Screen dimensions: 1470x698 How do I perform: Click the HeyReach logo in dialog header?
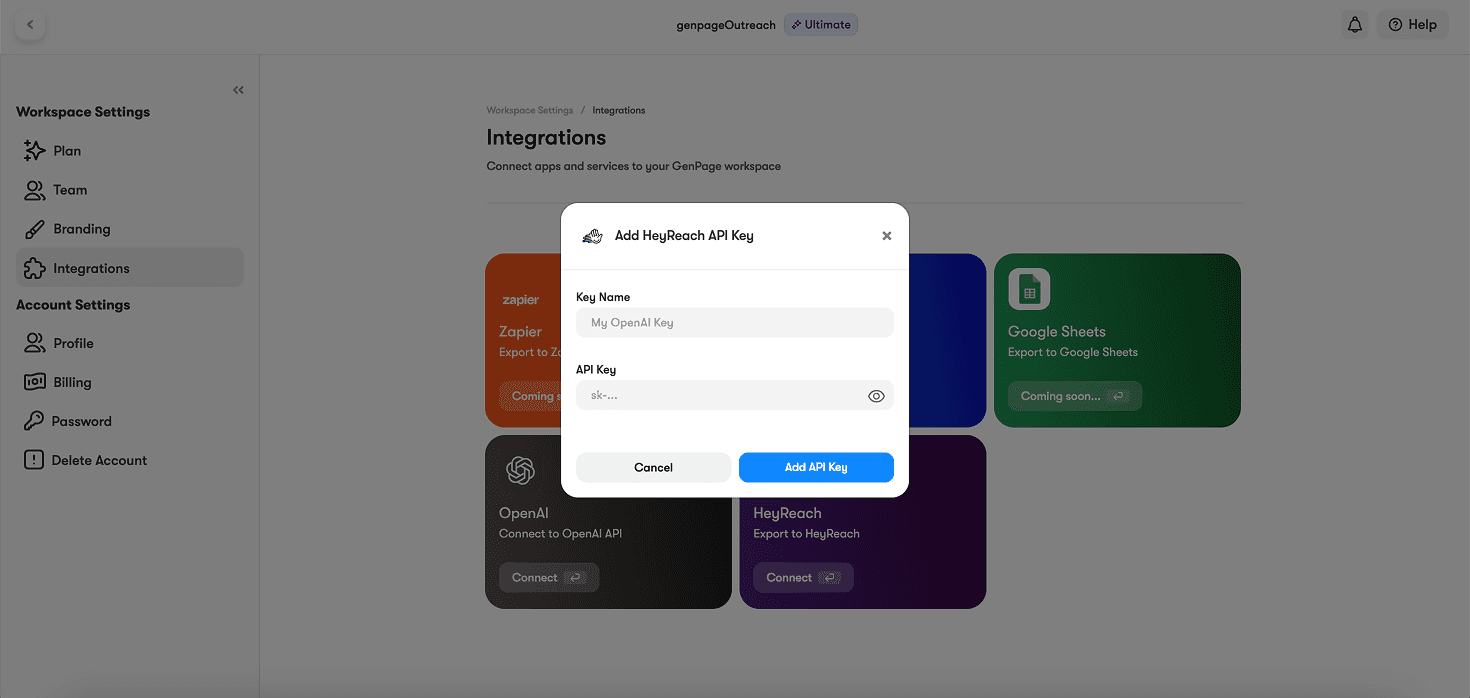(592, 236)
